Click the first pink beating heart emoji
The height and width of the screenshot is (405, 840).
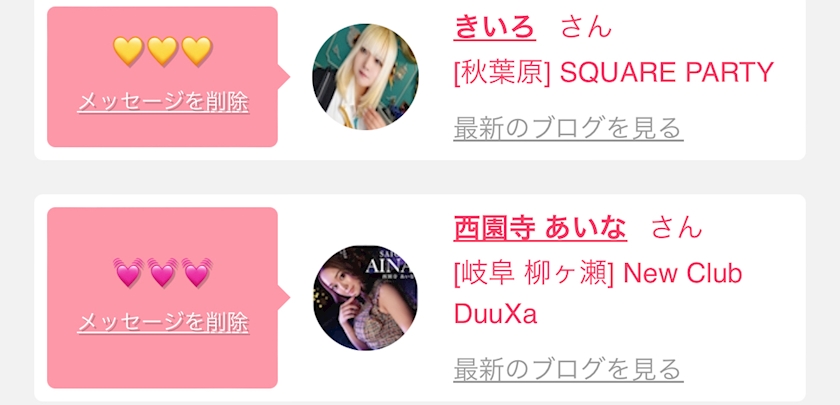click(129, 272)
